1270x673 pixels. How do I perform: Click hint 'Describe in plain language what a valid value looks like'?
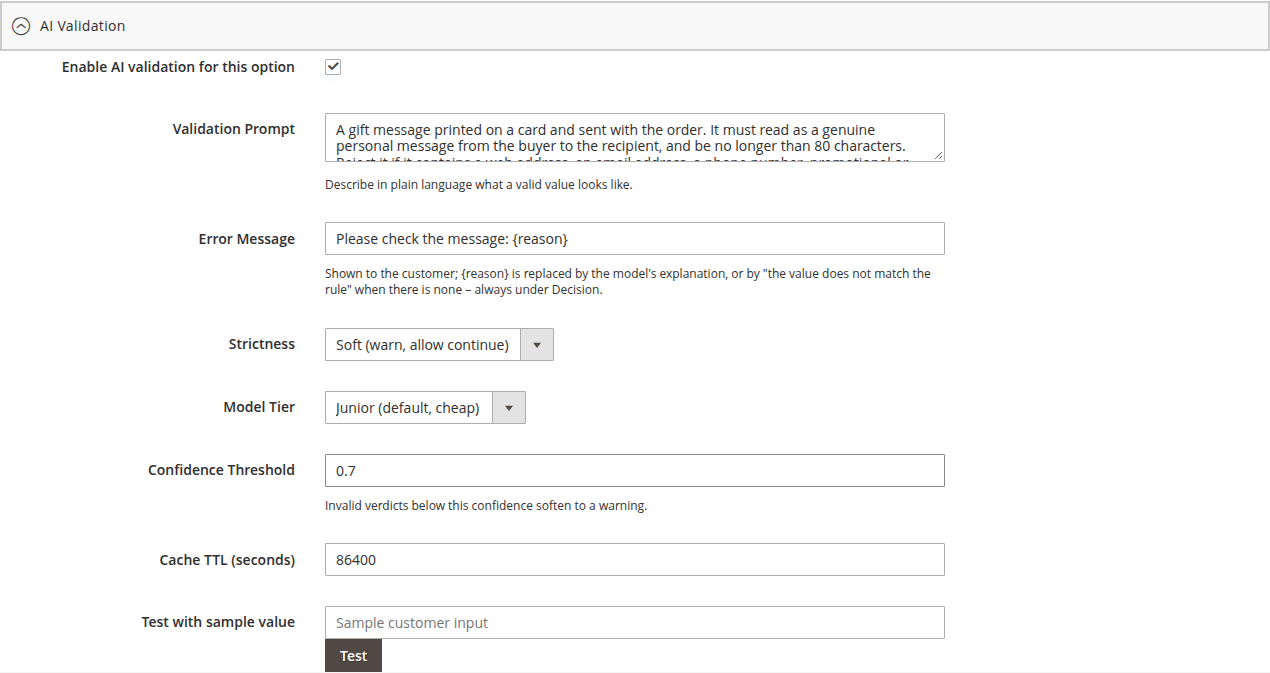coord(478,185)
